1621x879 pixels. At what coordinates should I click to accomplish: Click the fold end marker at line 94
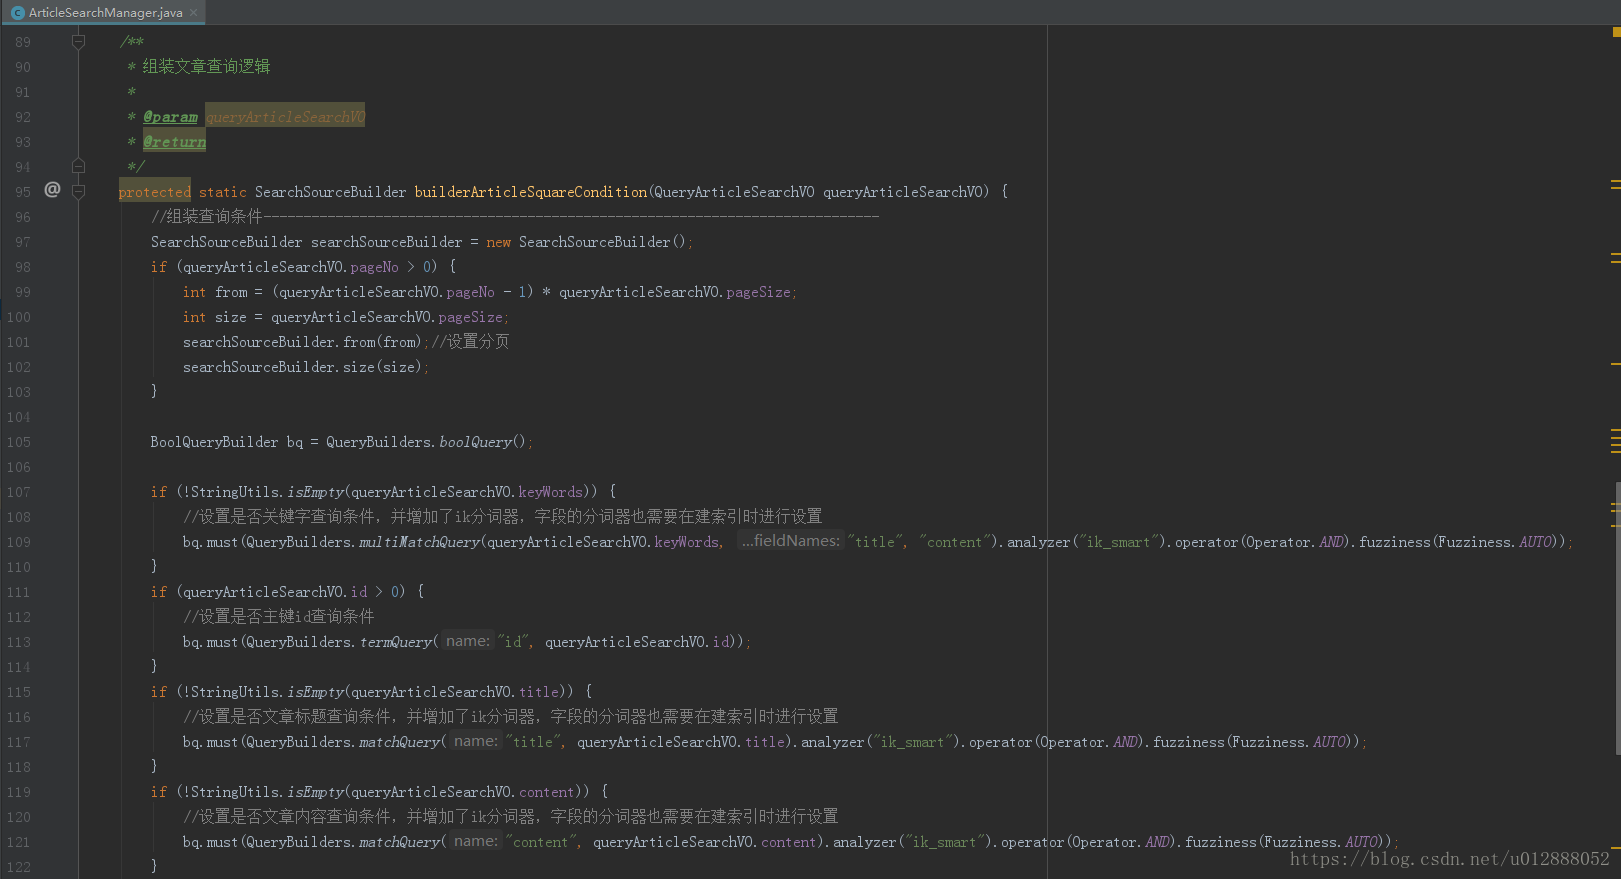(x=78, y=166)
